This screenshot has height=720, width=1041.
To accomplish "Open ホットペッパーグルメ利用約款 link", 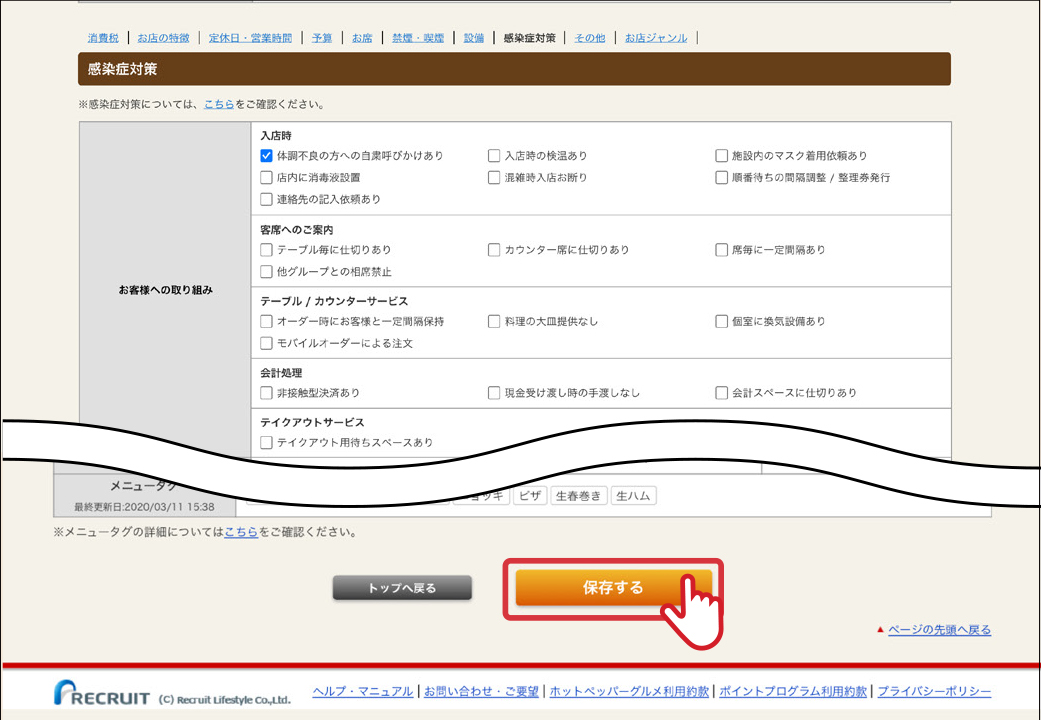I will click(629, 691).
